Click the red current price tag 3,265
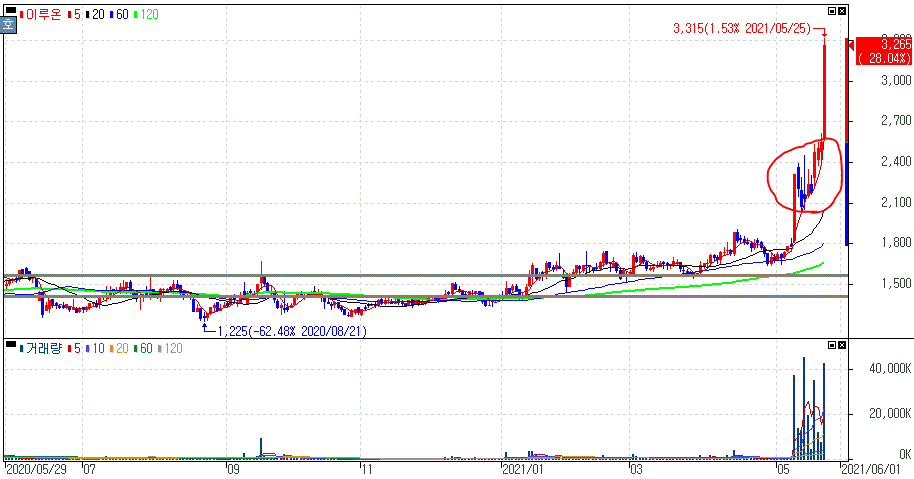 pyautogui.click(x=884, y=51)
